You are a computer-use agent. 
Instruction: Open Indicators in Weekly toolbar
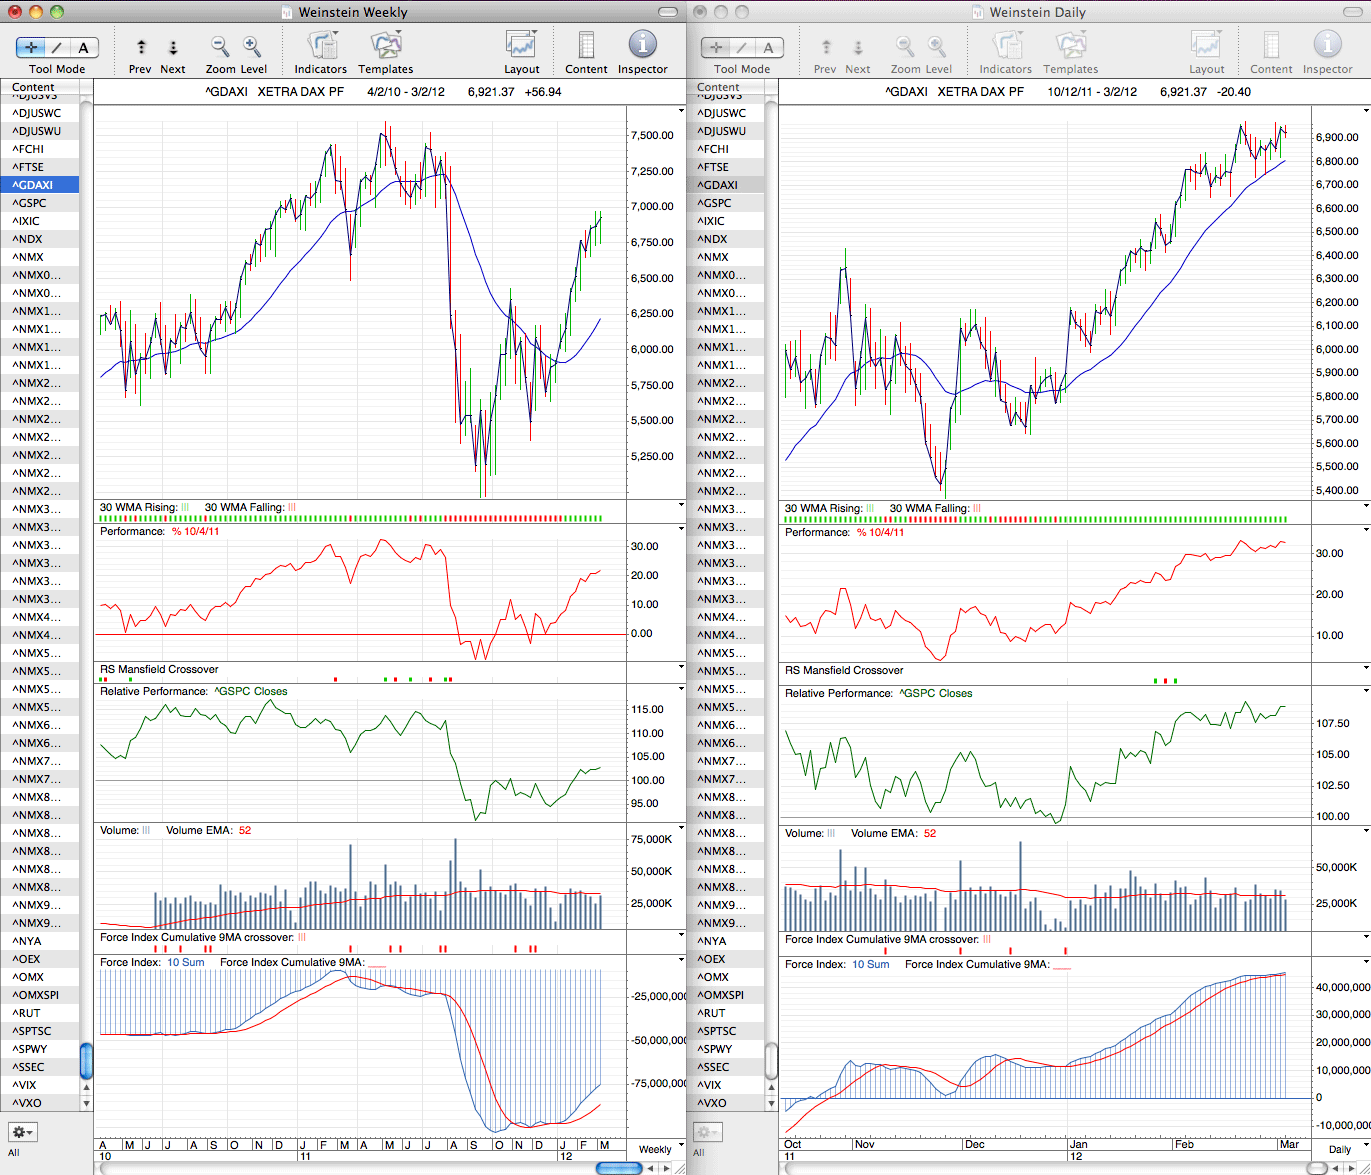[321, 45]
